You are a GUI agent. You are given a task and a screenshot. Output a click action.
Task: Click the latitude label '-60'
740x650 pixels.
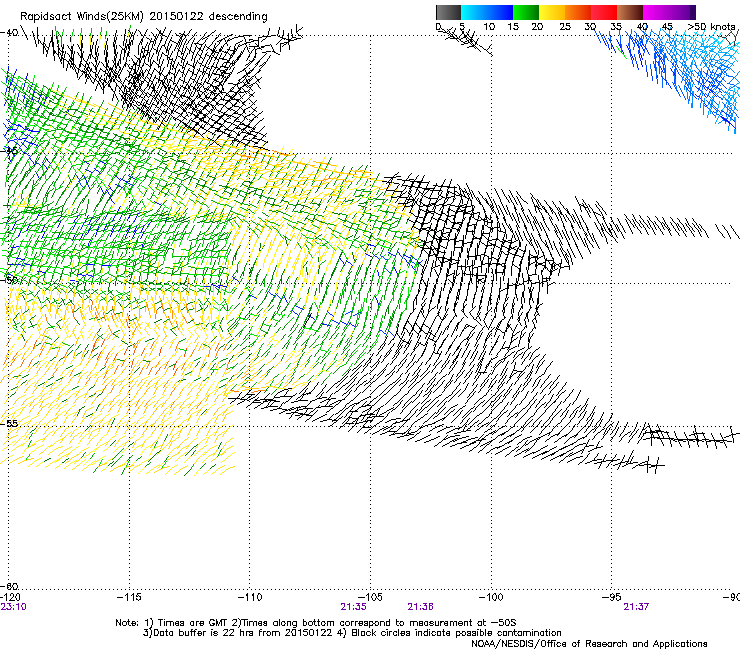(x=9, y=586)
